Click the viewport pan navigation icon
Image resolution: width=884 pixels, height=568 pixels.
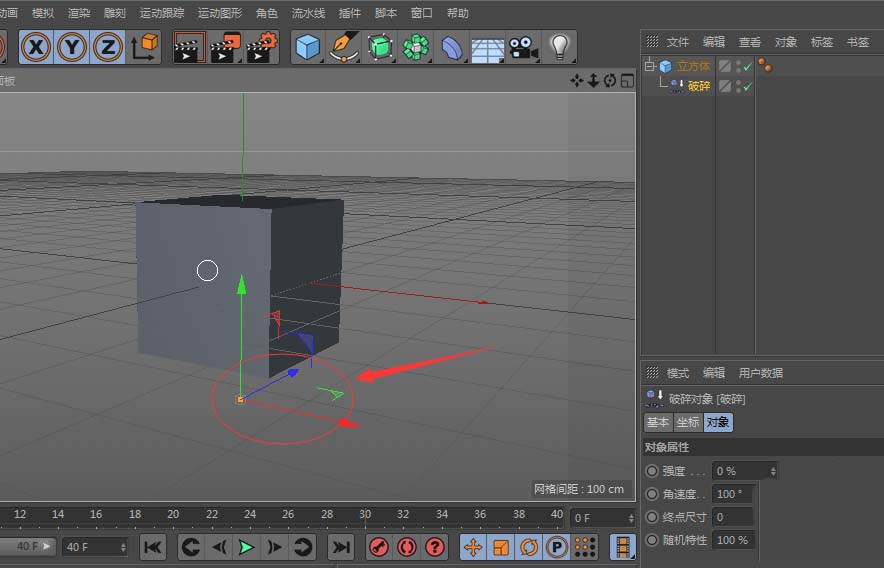click(576, 81)
